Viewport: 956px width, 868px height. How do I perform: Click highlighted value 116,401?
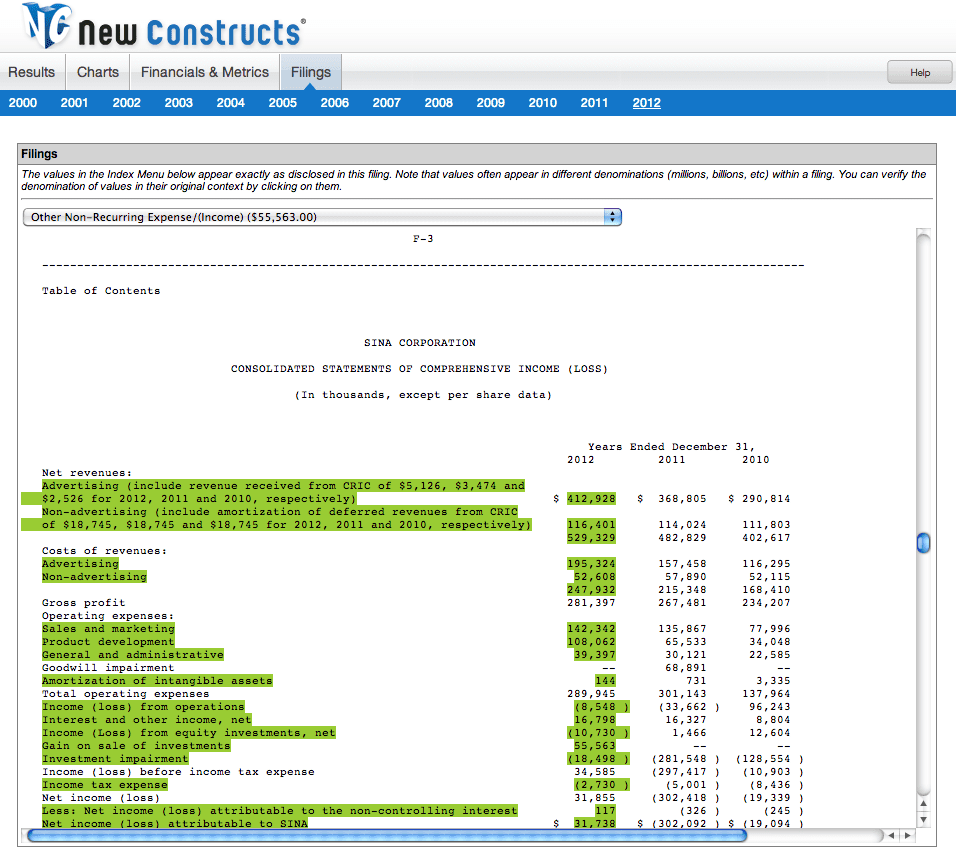point(591,525)
